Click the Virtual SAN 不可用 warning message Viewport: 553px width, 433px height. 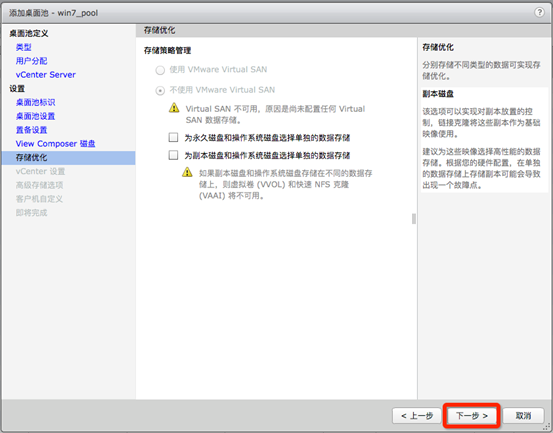point(275,114)
